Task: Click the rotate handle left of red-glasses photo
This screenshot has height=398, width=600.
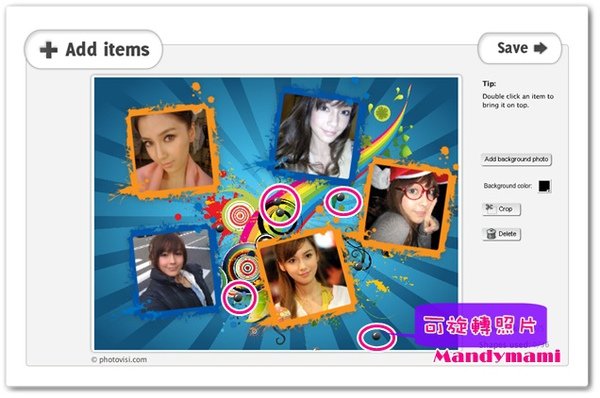Action: (340, 198)
